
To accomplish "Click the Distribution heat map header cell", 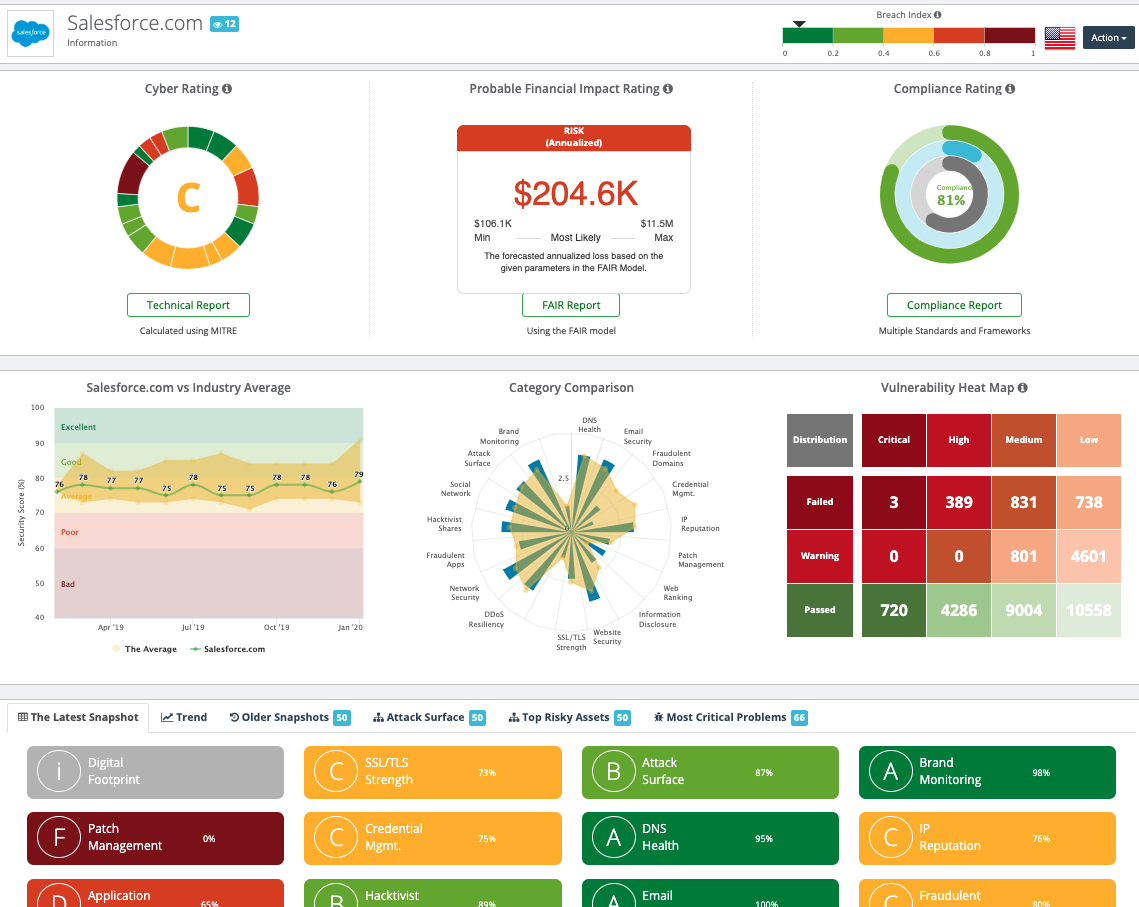I will tap(820, 440).
